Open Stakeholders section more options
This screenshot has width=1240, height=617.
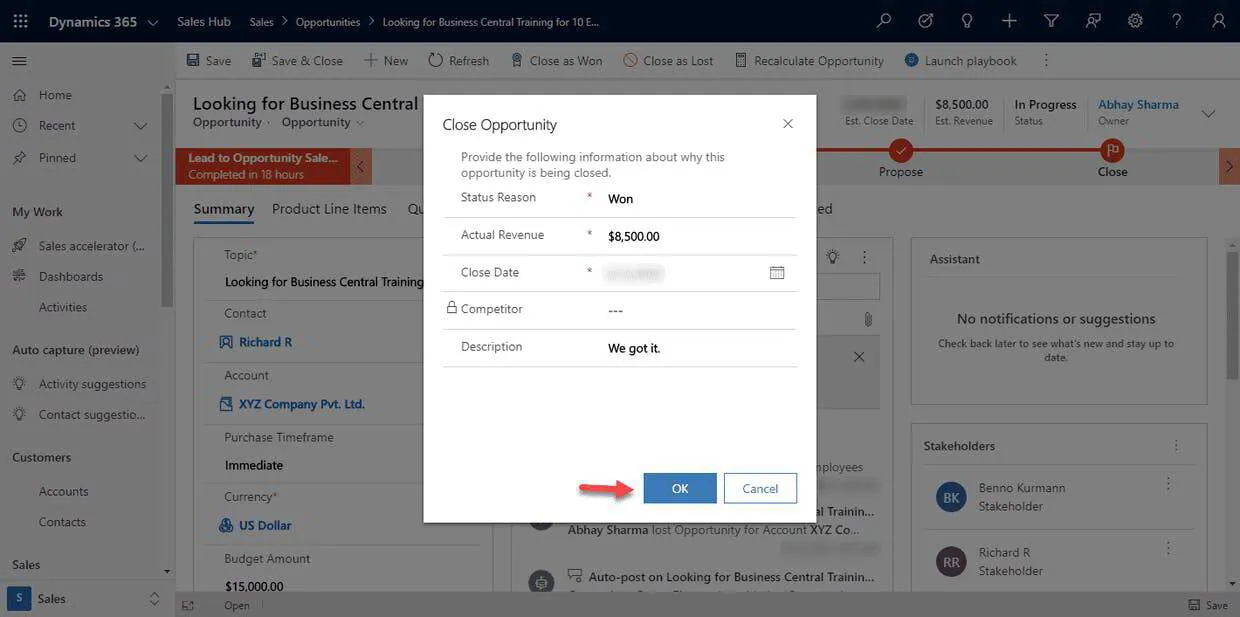pyautogui.click(x=1176, y=445)
